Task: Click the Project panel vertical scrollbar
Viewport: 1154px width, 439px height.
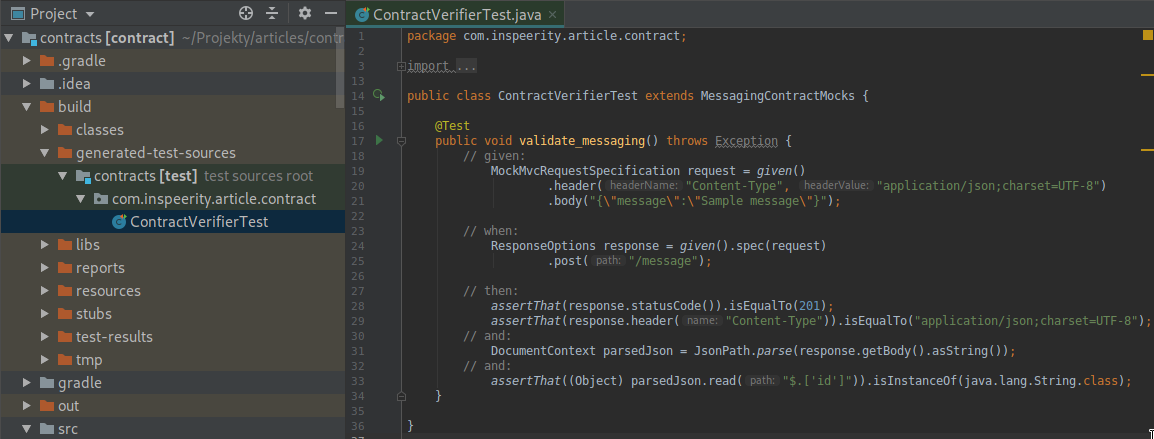Action: (x=340, y=60)
